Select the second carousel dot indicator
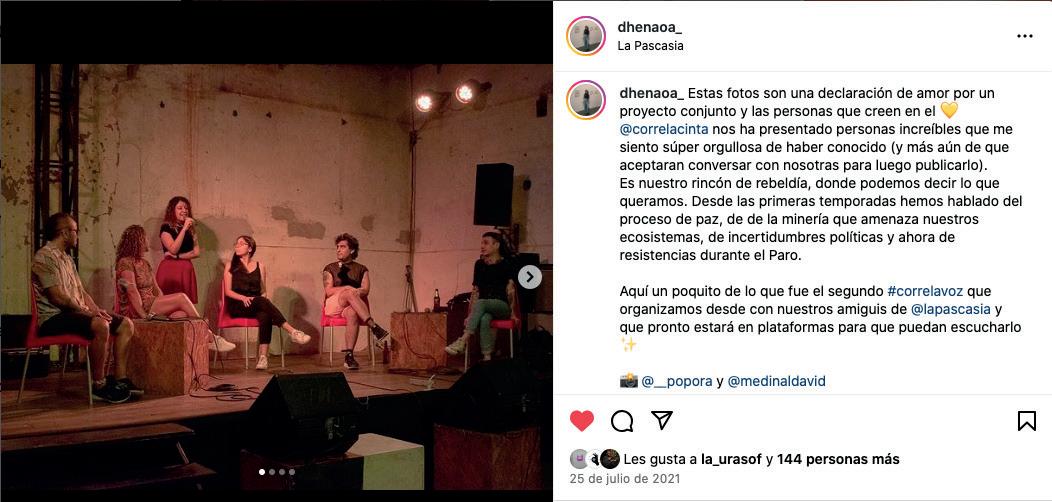1052x502 pixels. [x=272, y=472]
